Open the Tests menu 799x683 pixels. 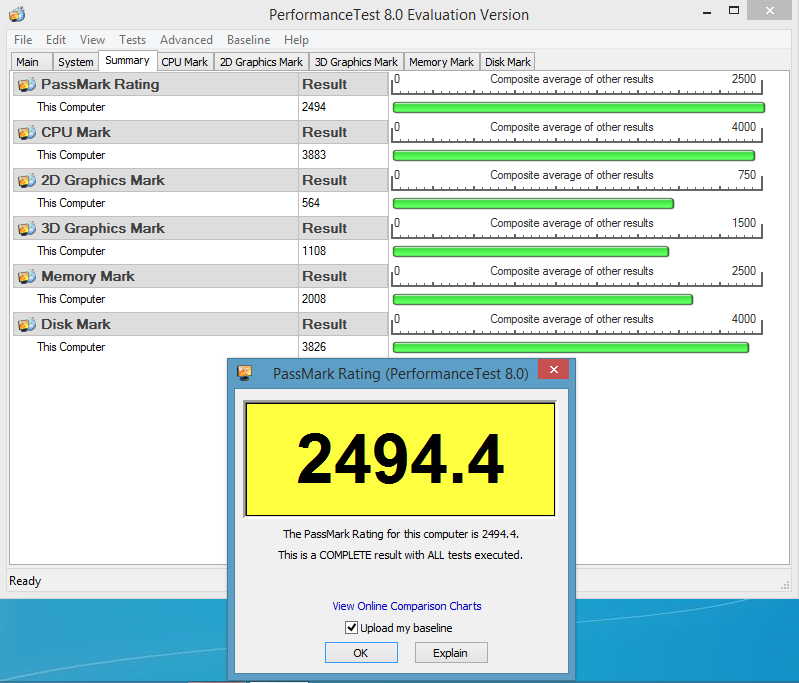(132, 40)
